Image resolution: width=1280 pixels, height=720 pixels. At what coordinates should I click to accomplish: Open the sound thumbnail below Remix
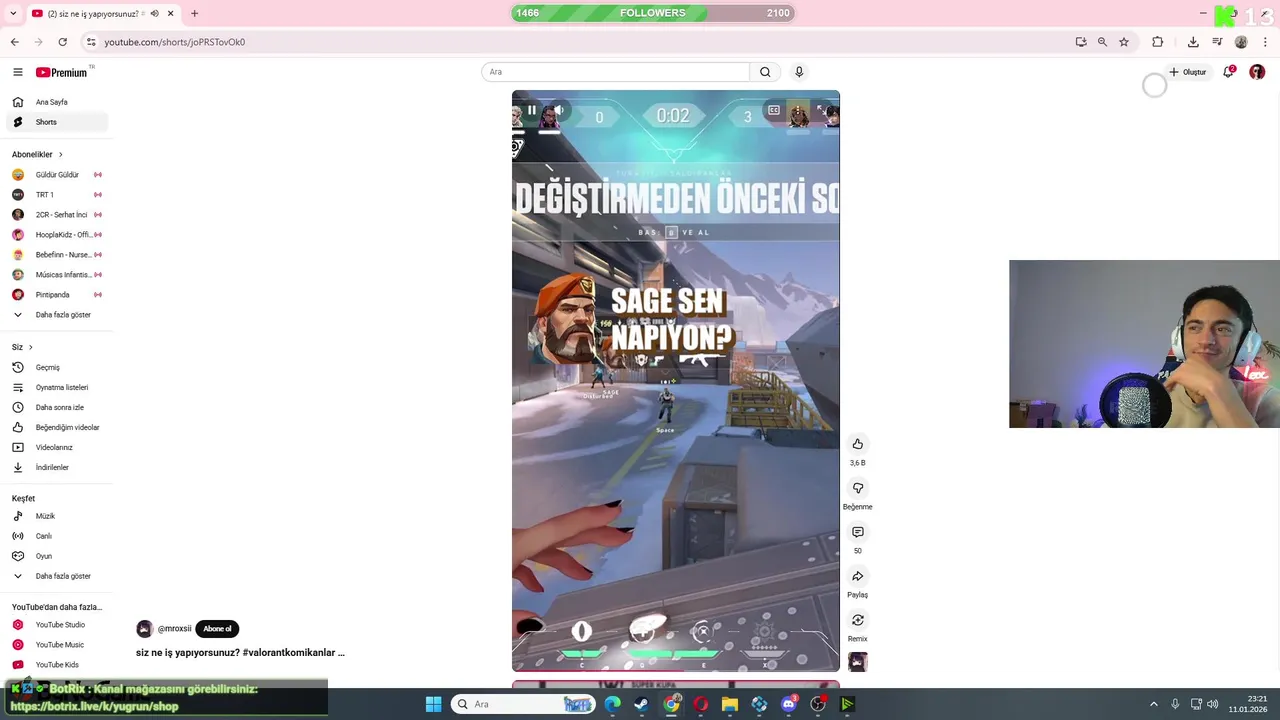tap(857, 662)
